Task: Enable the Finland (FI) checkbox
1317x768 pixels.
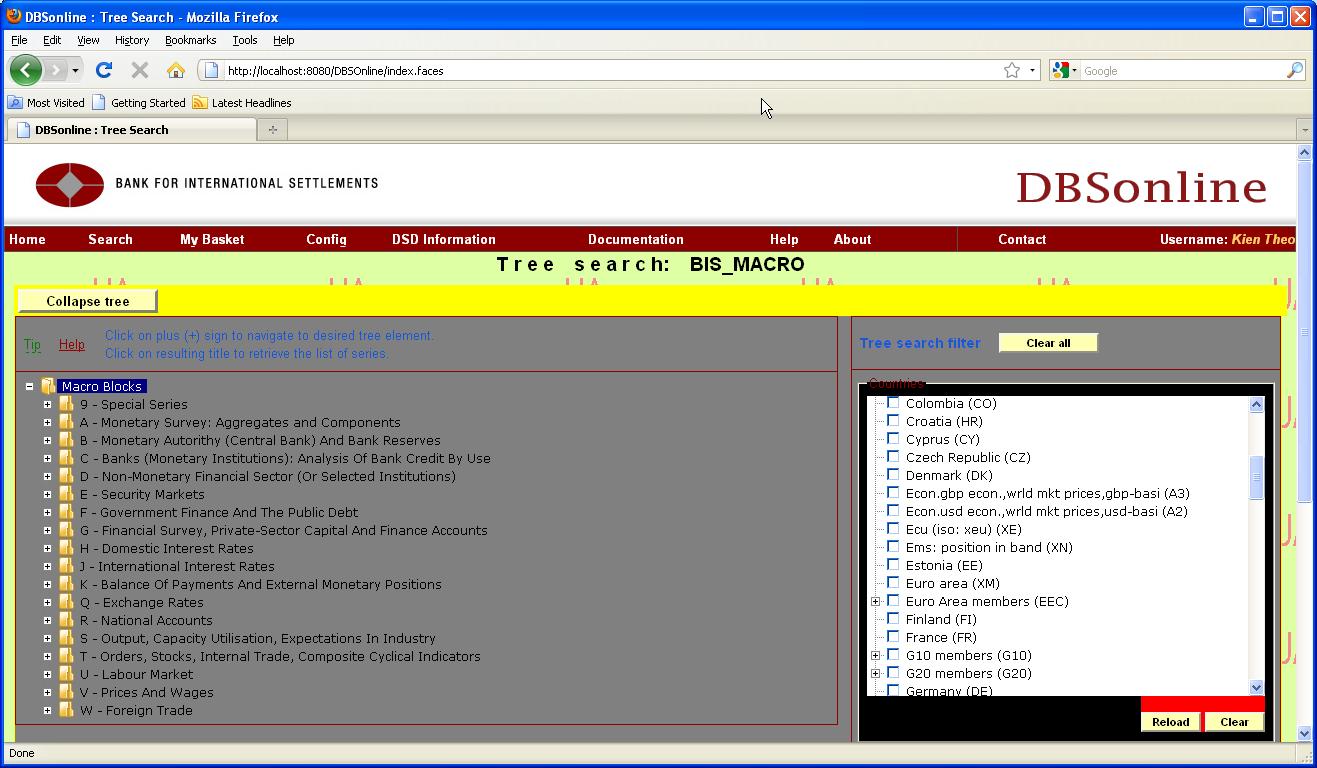Action: click(x=893, y=619)
